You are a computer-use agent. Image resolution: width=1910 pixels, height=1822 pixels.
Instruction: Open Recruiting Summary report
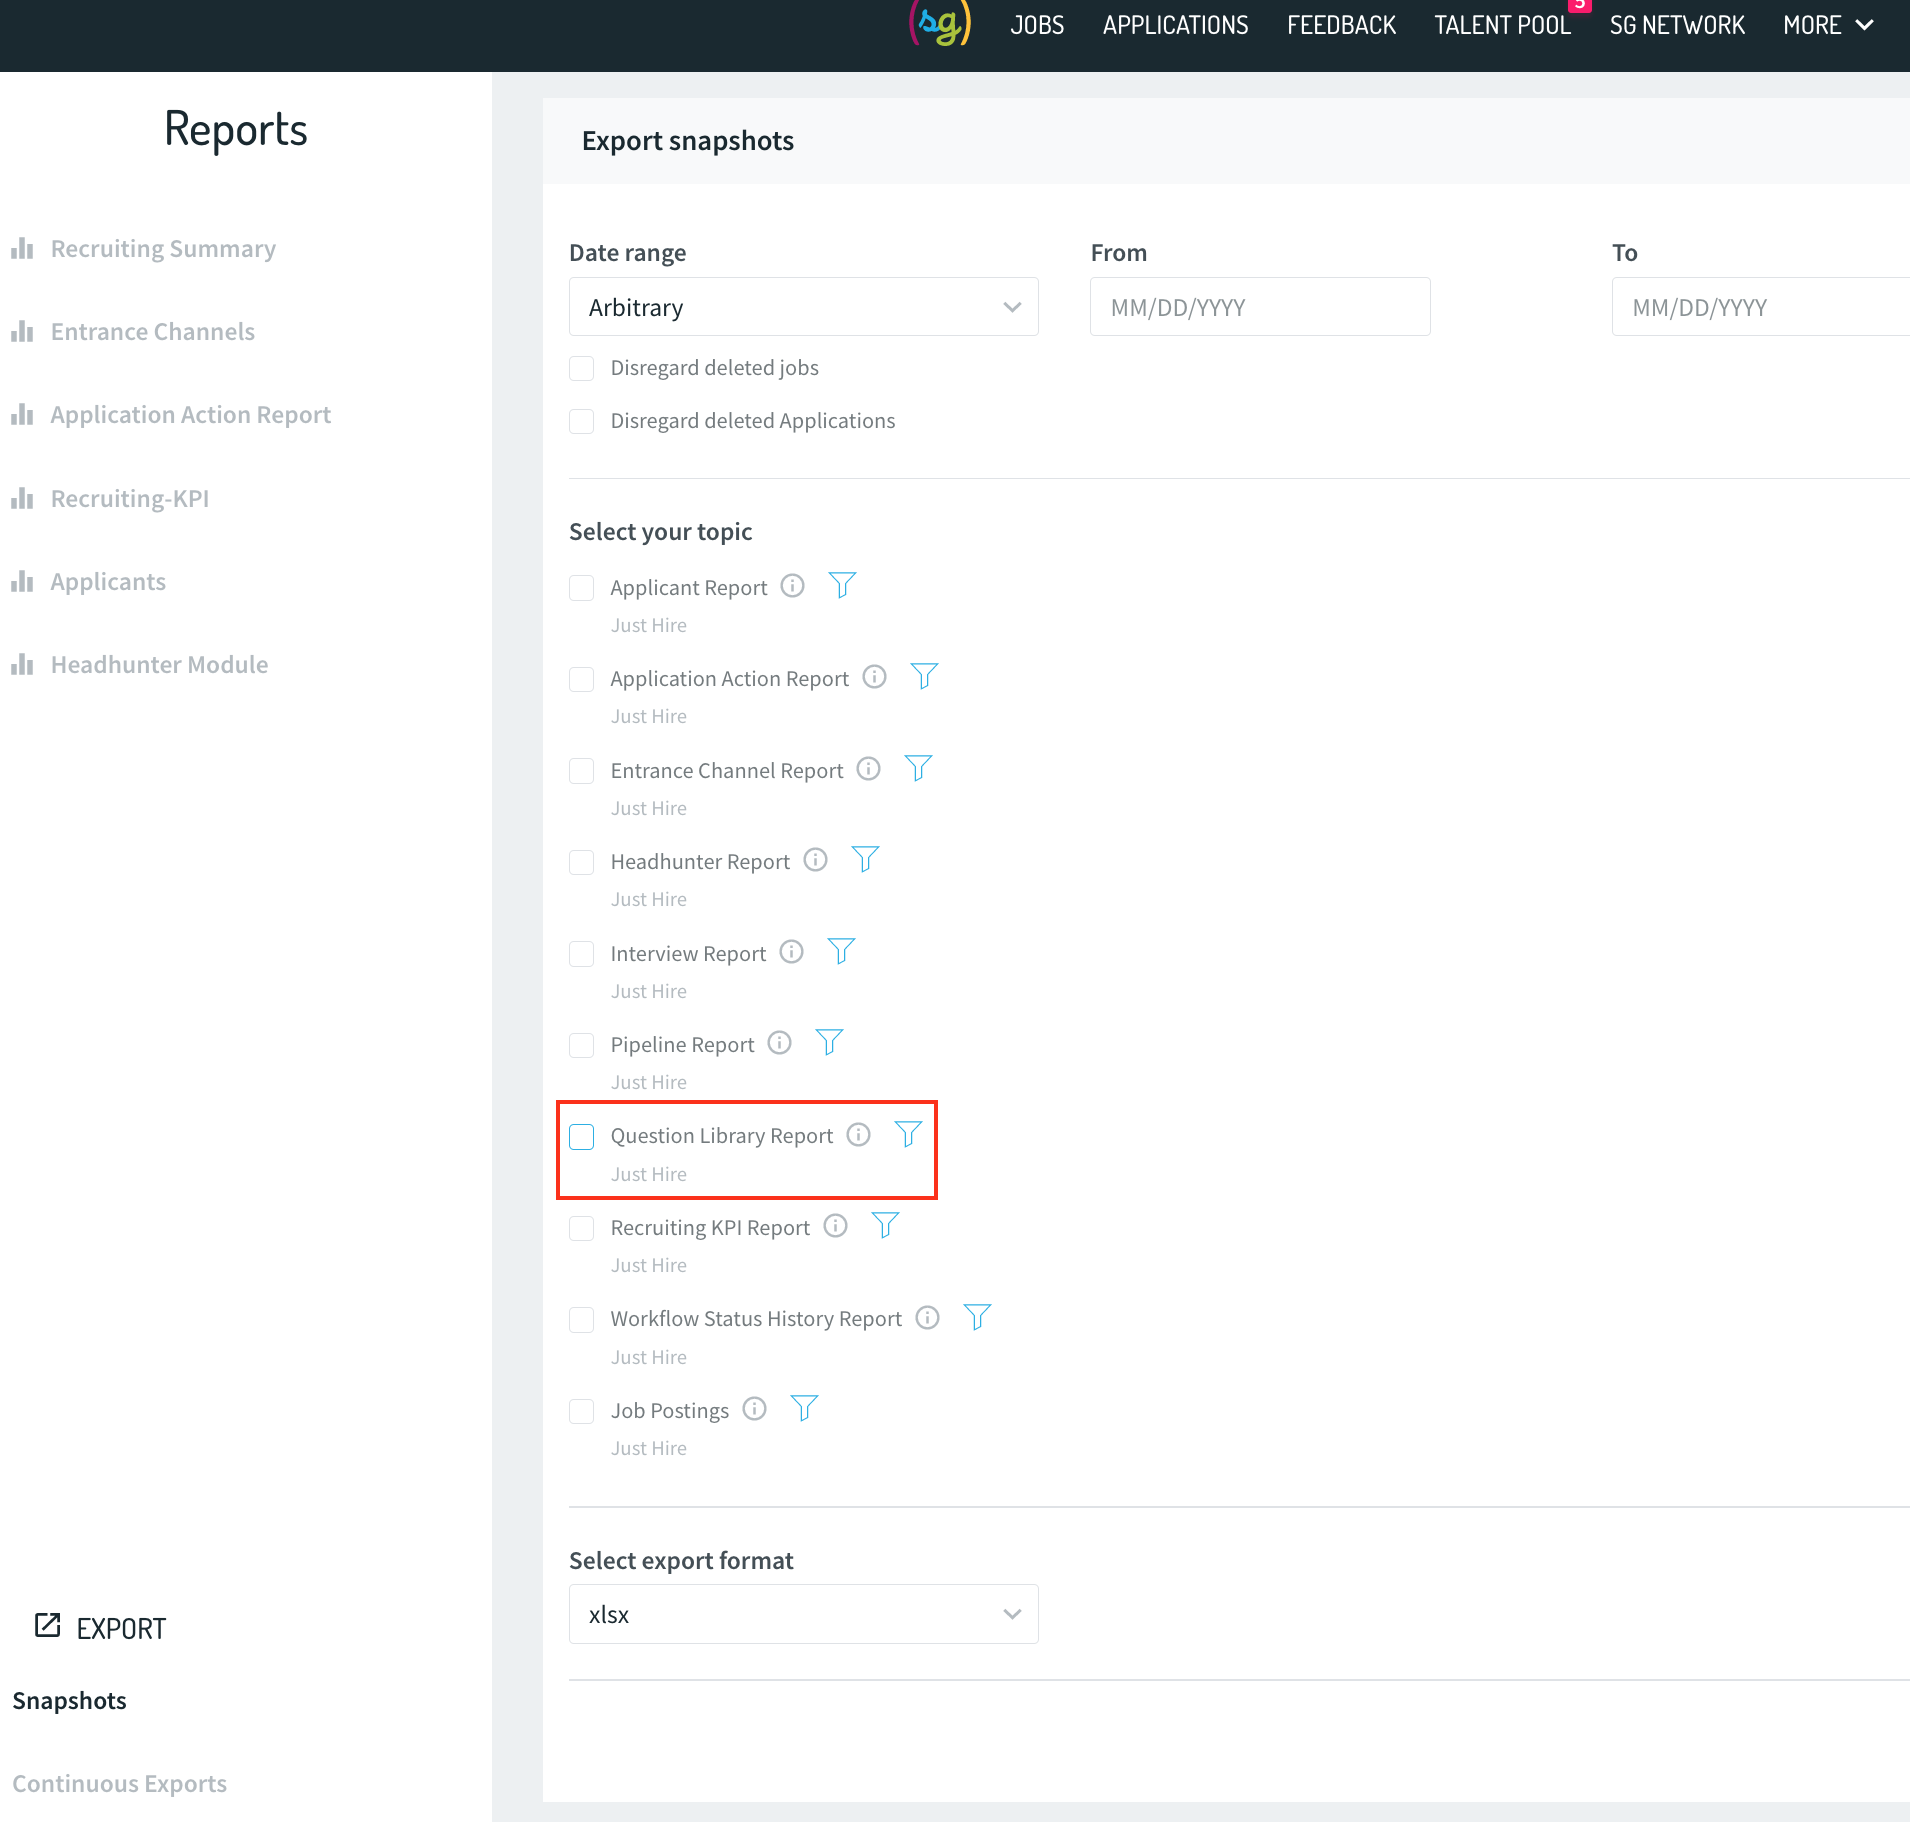(163, 248)
